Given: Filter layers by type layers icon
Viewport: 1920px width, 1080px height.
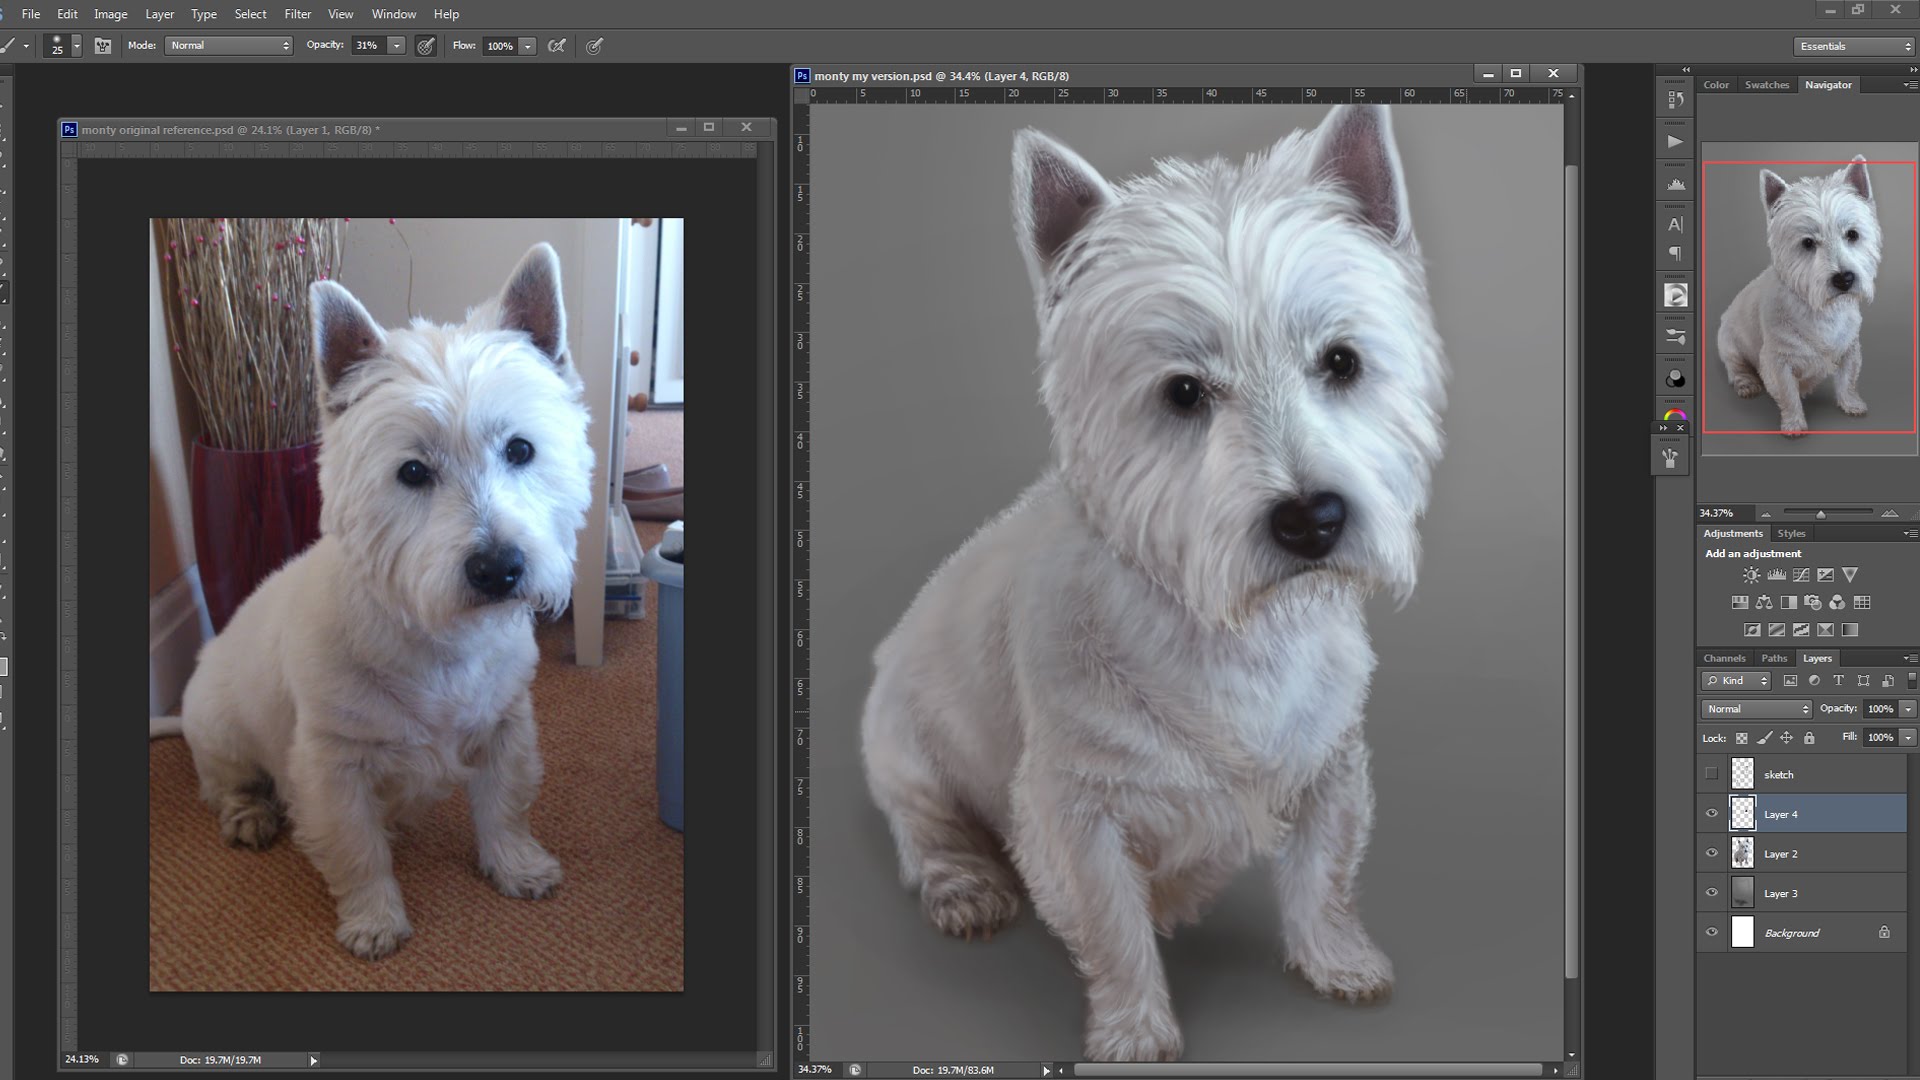Looking at the screenshot, I should (1838, 681).
